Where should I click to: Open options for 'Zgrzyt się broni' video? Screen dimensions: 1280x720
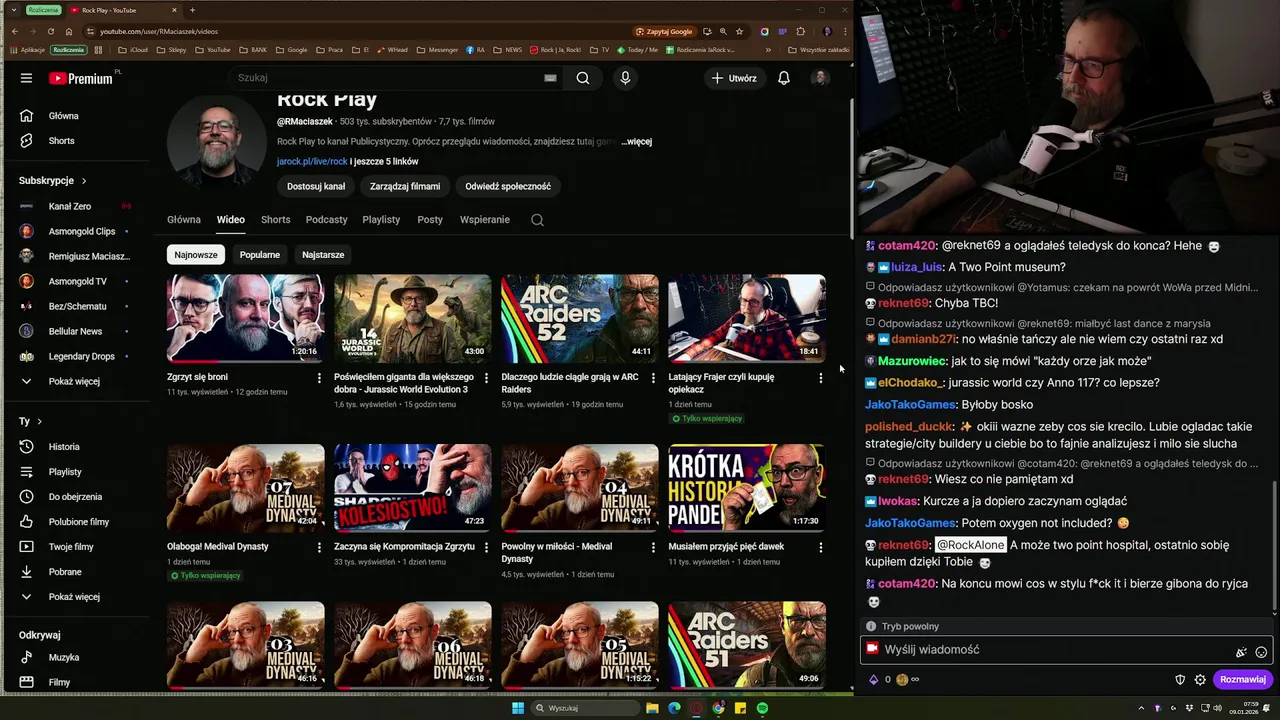(x=319, y=378)
